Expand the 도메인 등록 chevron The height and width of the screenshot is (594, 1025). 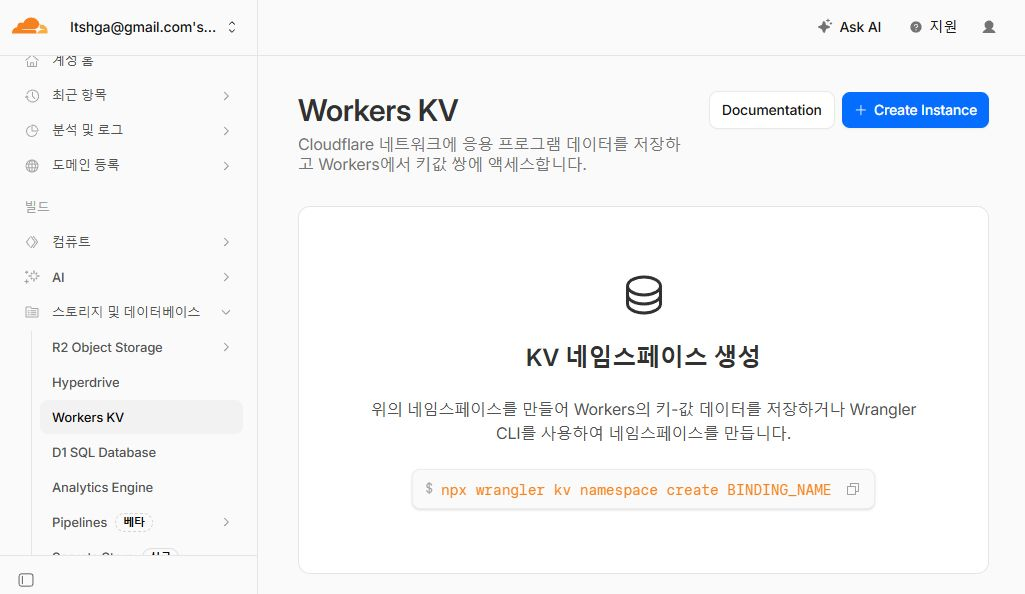point(226,165)
